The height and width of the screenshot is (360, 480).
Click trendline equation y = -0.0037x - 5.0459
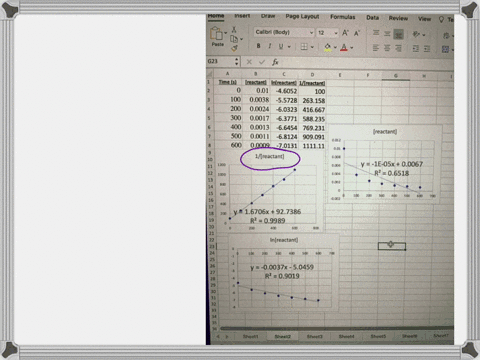[x=282, y=267]
